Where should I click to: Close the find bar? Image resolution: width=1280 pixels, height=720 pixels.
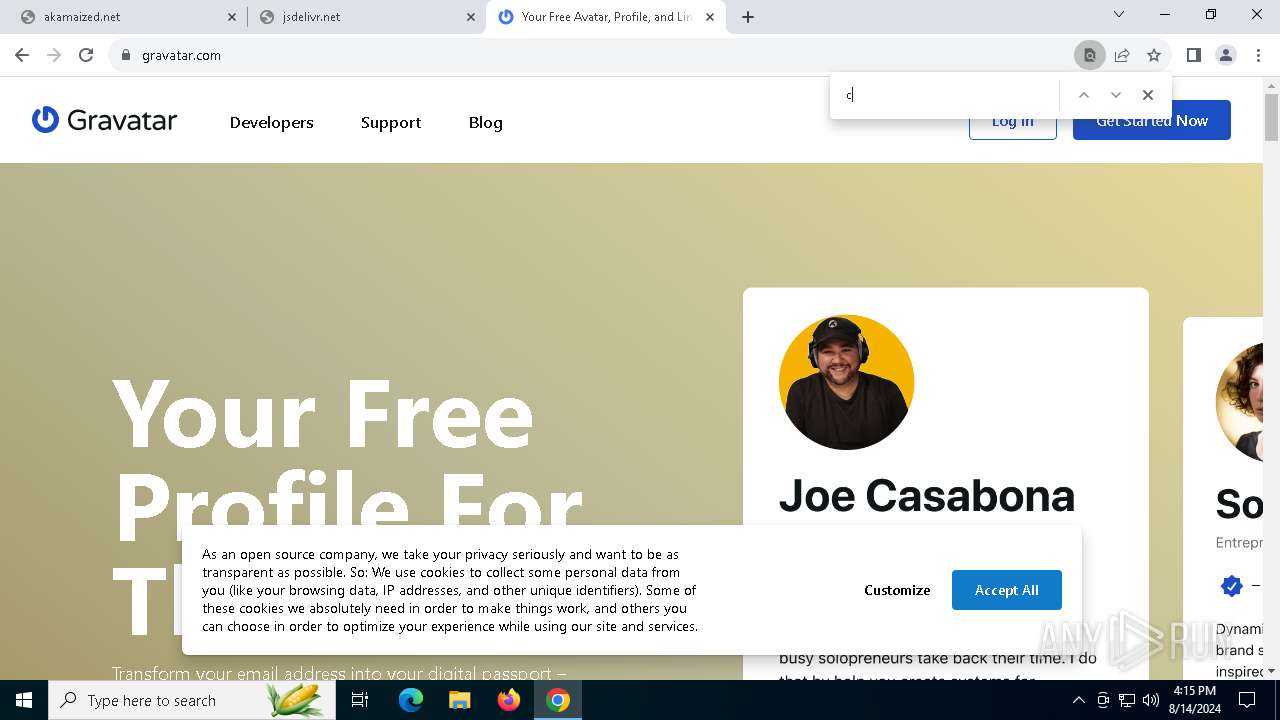coord(1148,95)
